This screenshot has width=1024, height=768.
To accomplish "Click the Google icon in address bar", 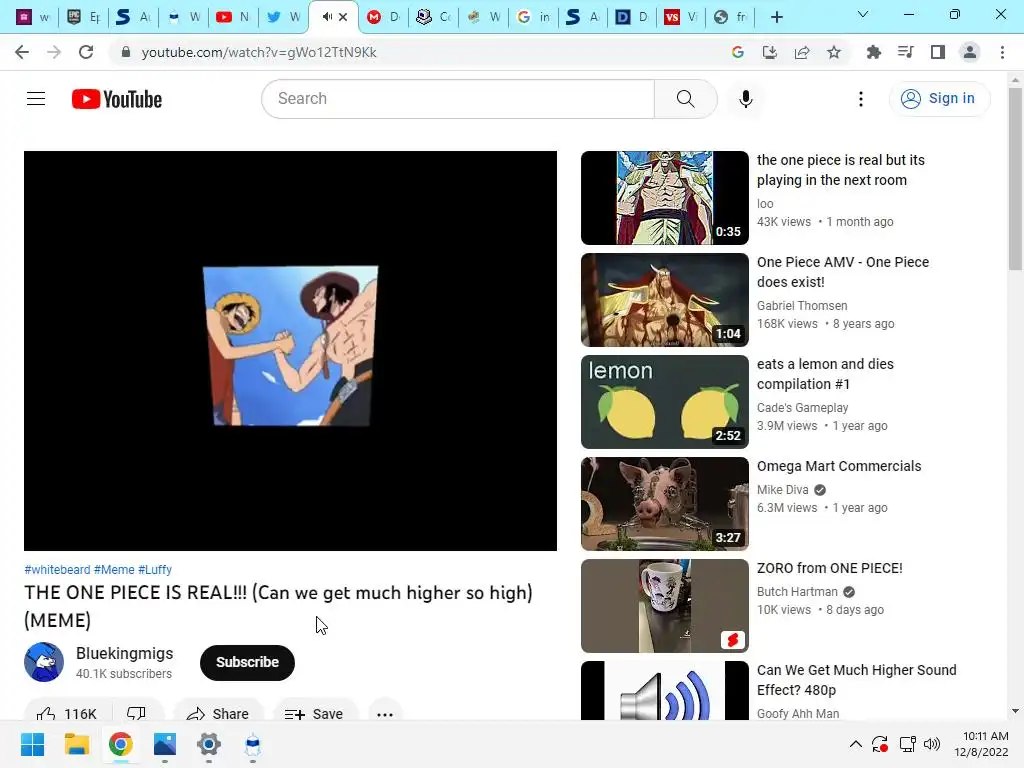I will (738, 52).
